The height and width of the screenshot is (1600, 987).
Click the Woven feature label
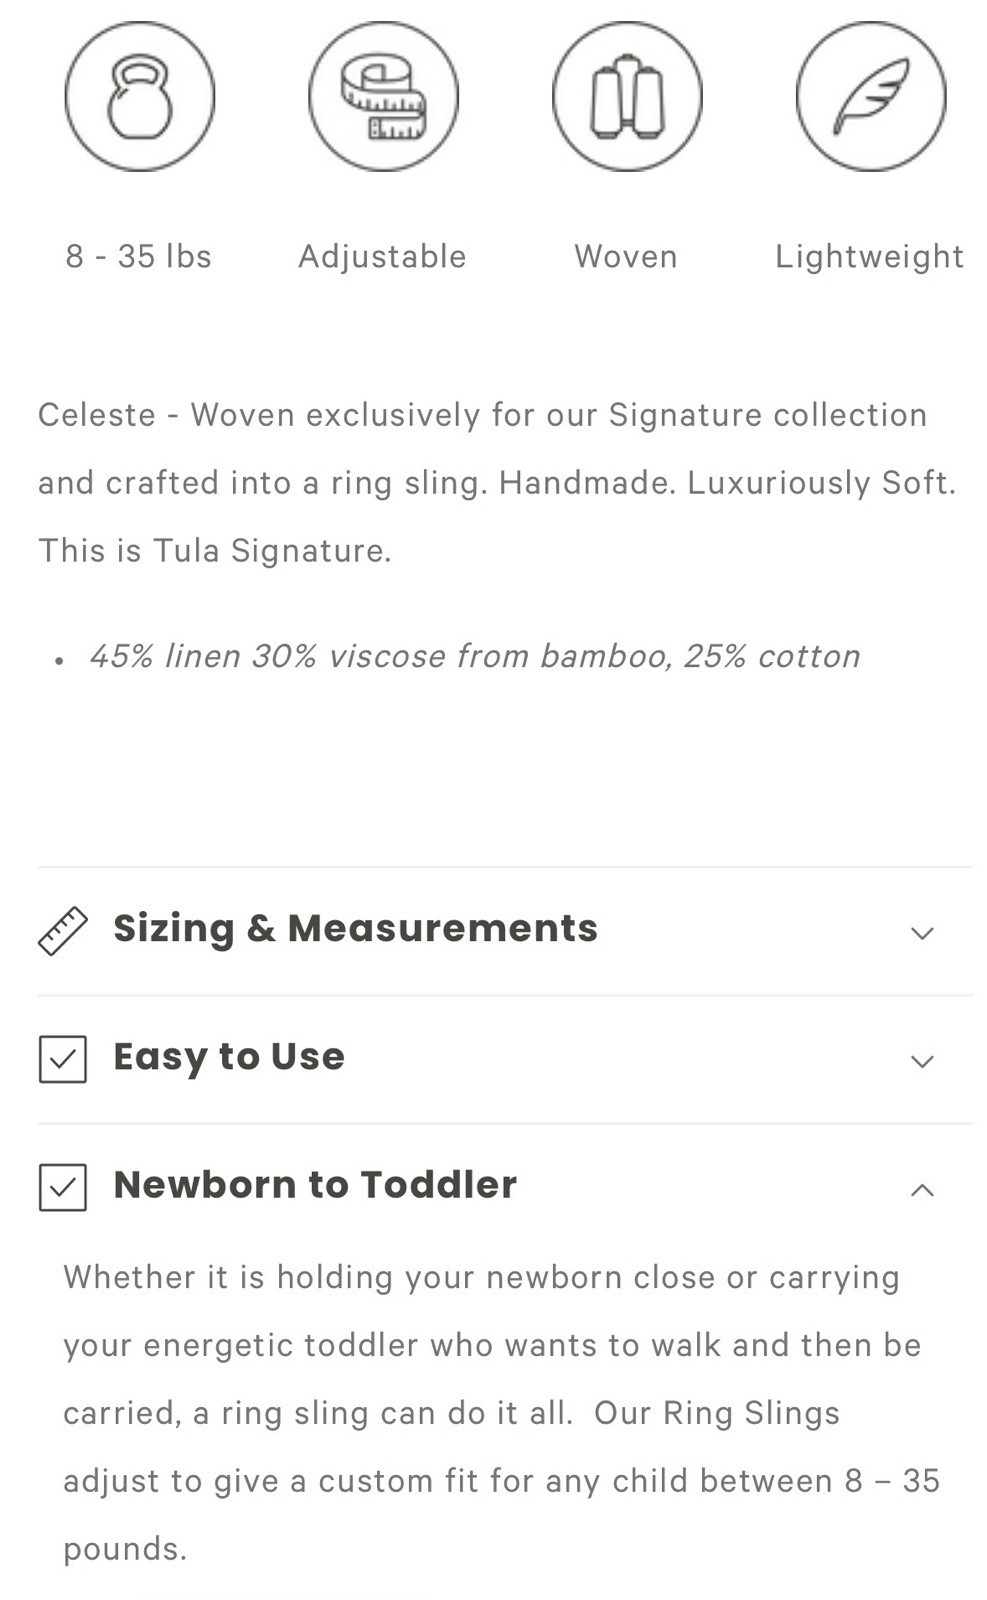pos(626,257)
